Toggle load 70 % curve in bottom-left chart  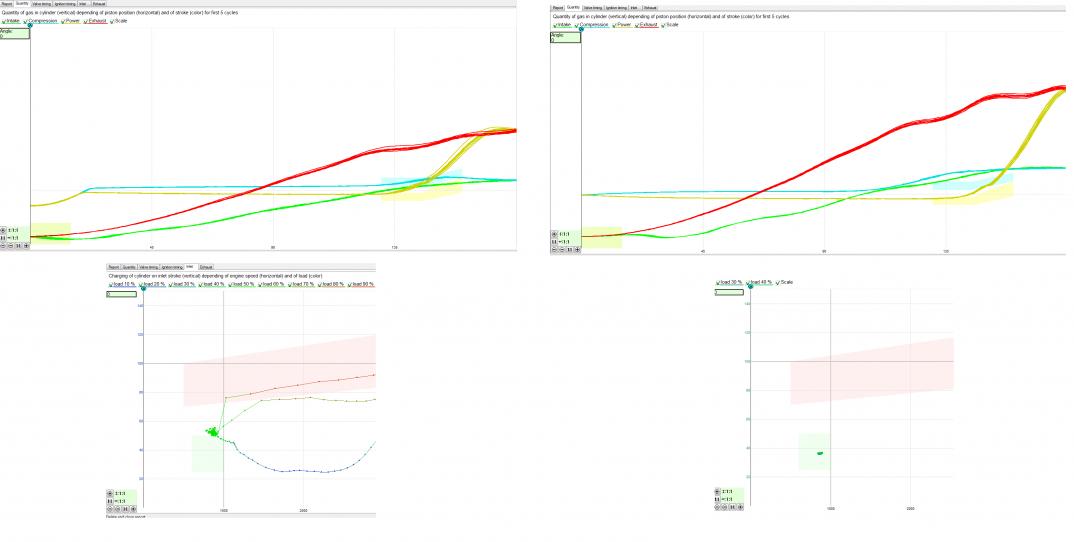pyautogui.click(x=301, y=284)
